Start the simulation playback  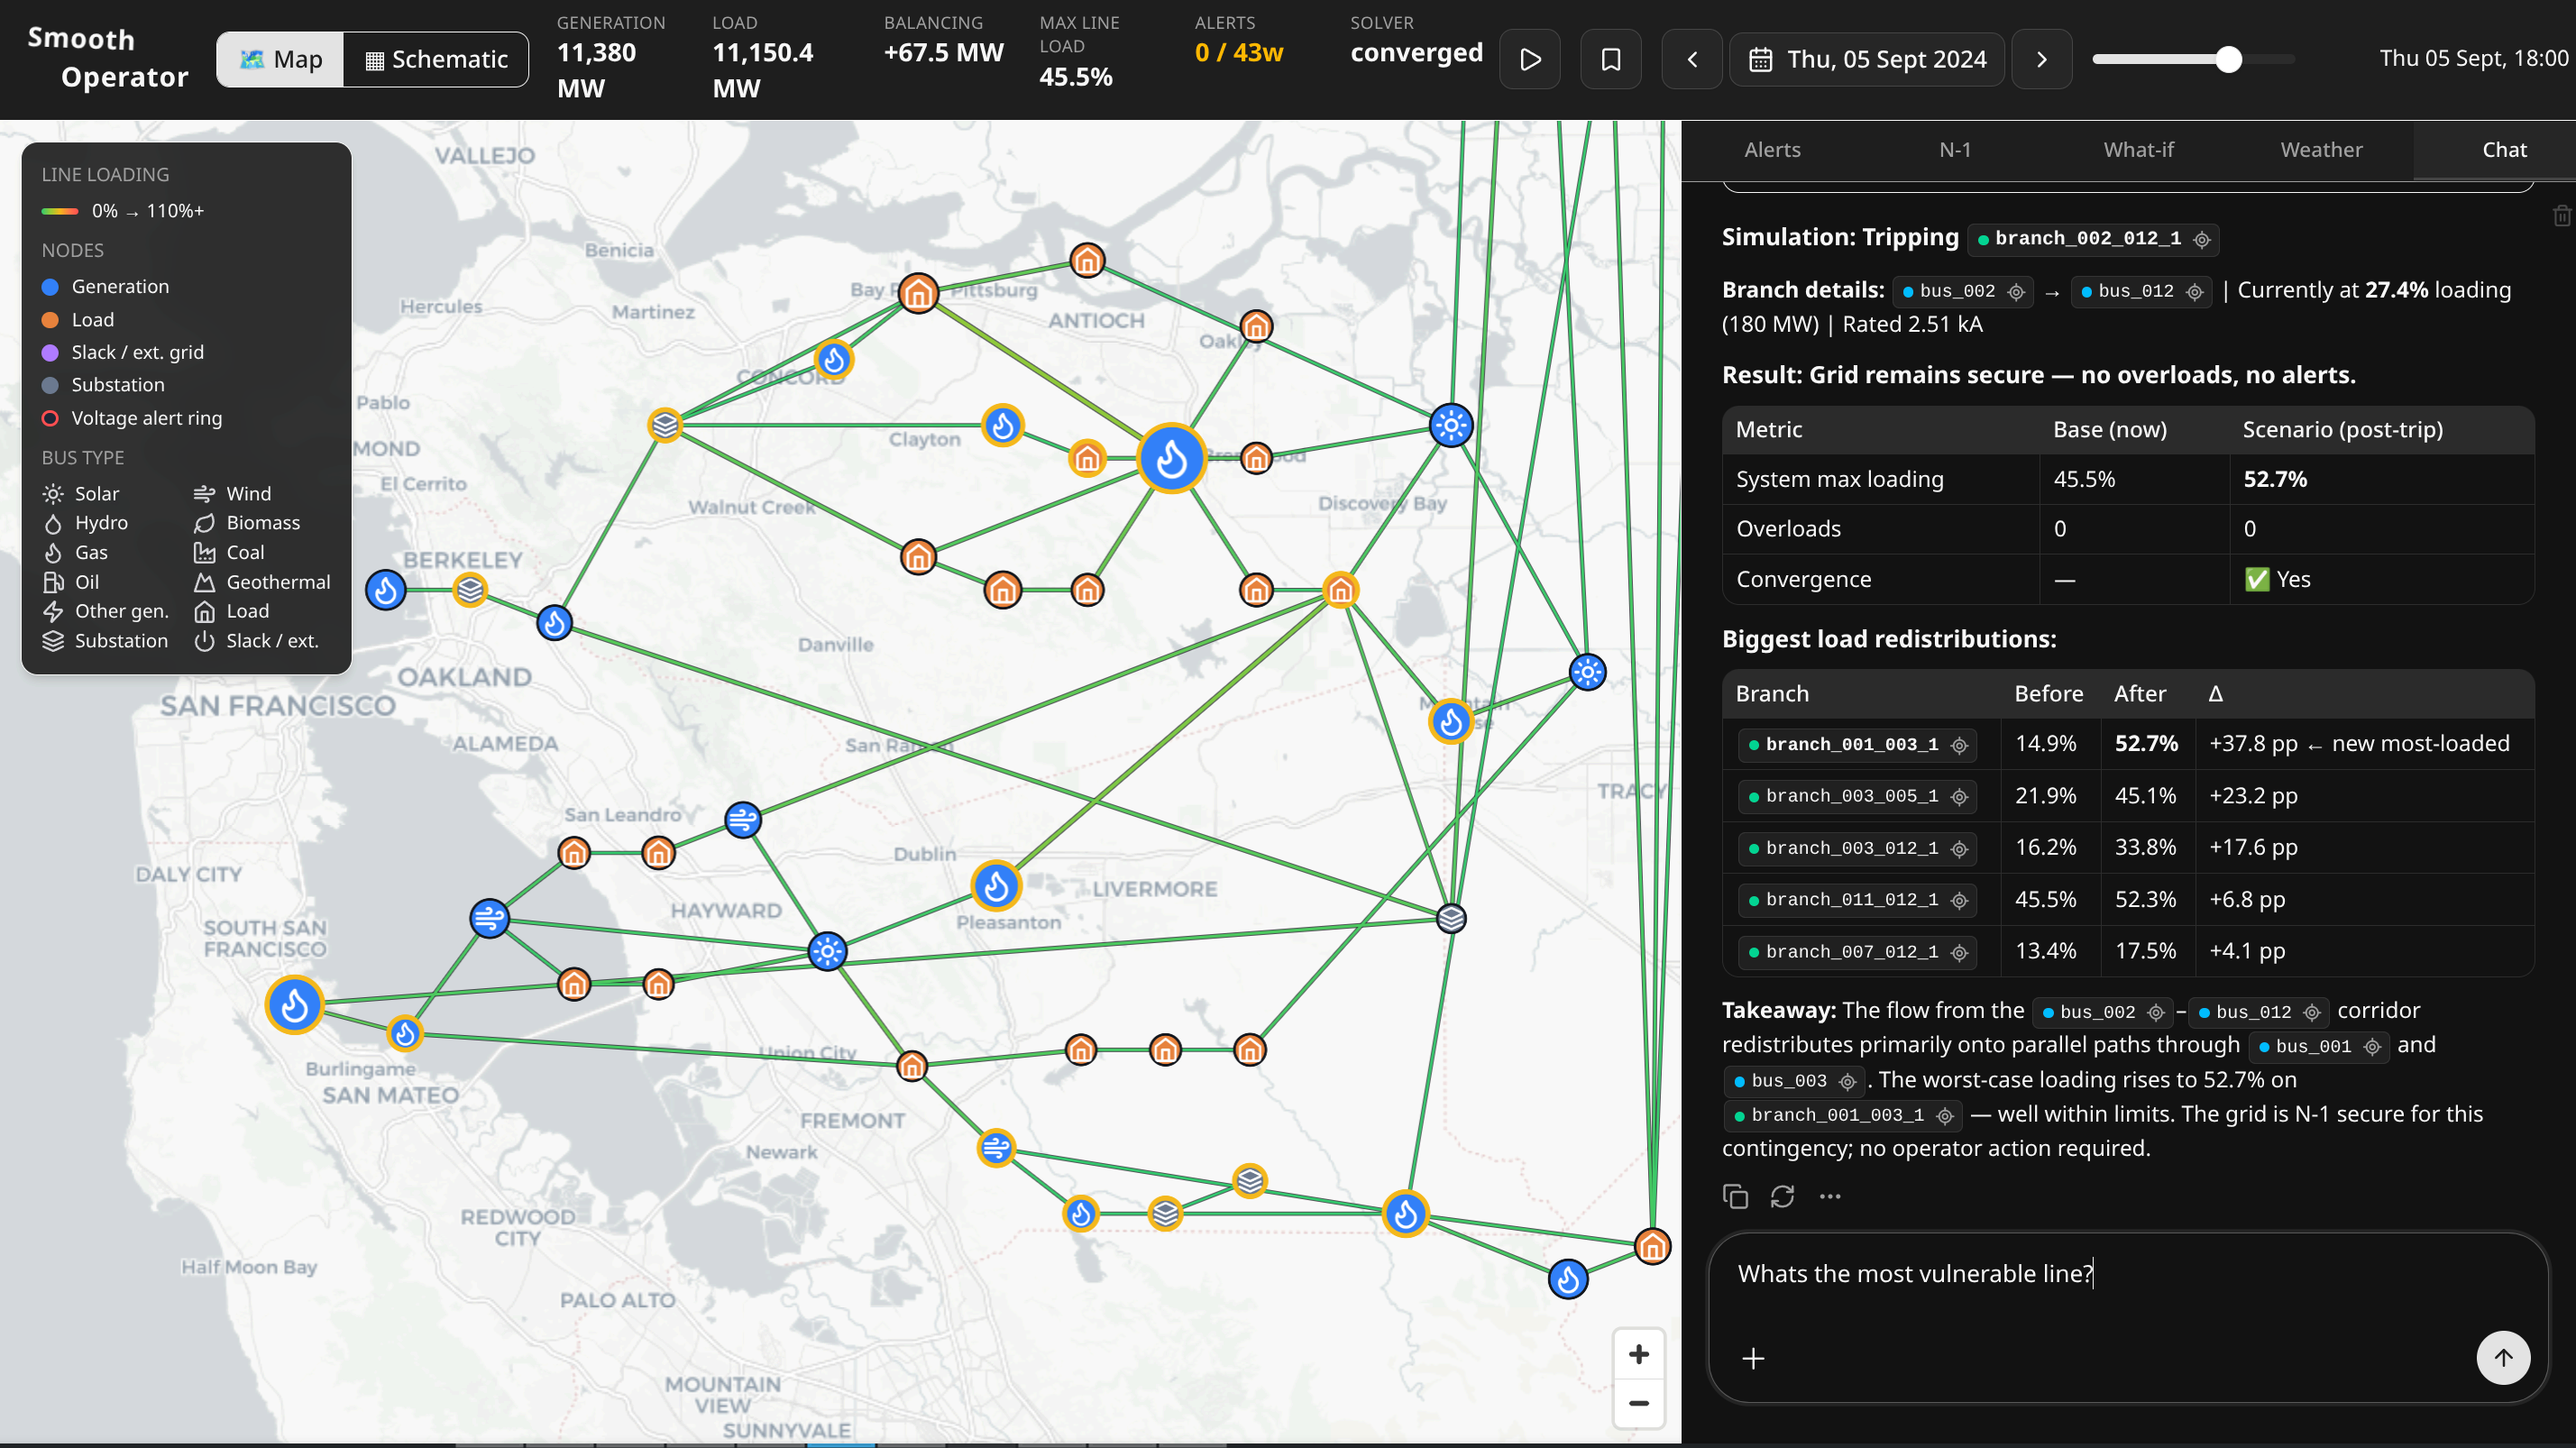pyautogui.click(x=1529, y=60)
